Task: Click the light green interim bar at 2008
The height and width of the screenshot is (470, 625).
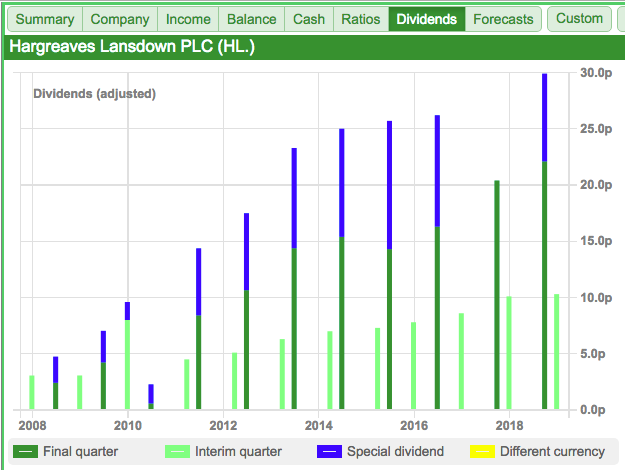Action: click(x=32, y=393)
